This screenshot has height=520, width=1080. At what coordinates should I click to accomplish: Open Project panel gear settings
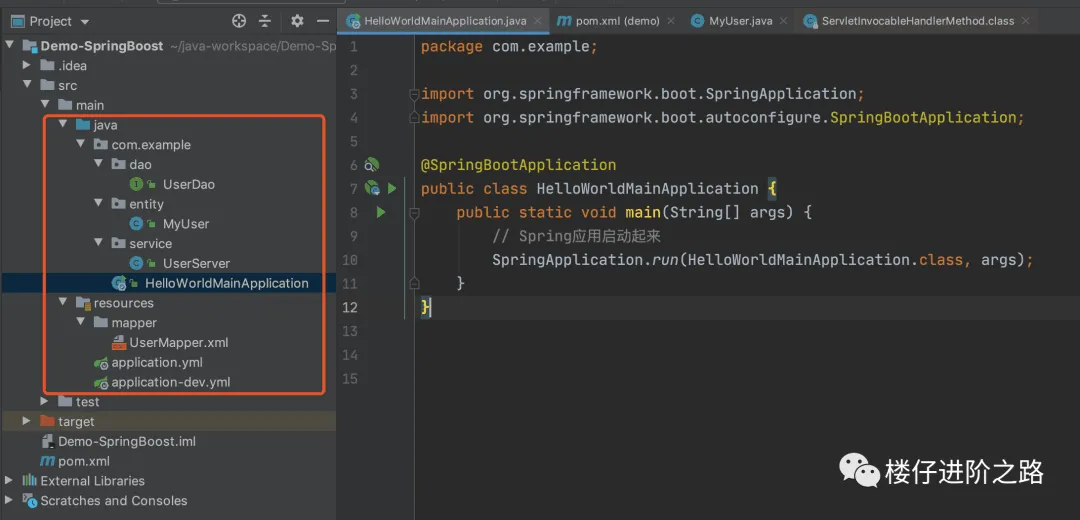tap(297, 21)
